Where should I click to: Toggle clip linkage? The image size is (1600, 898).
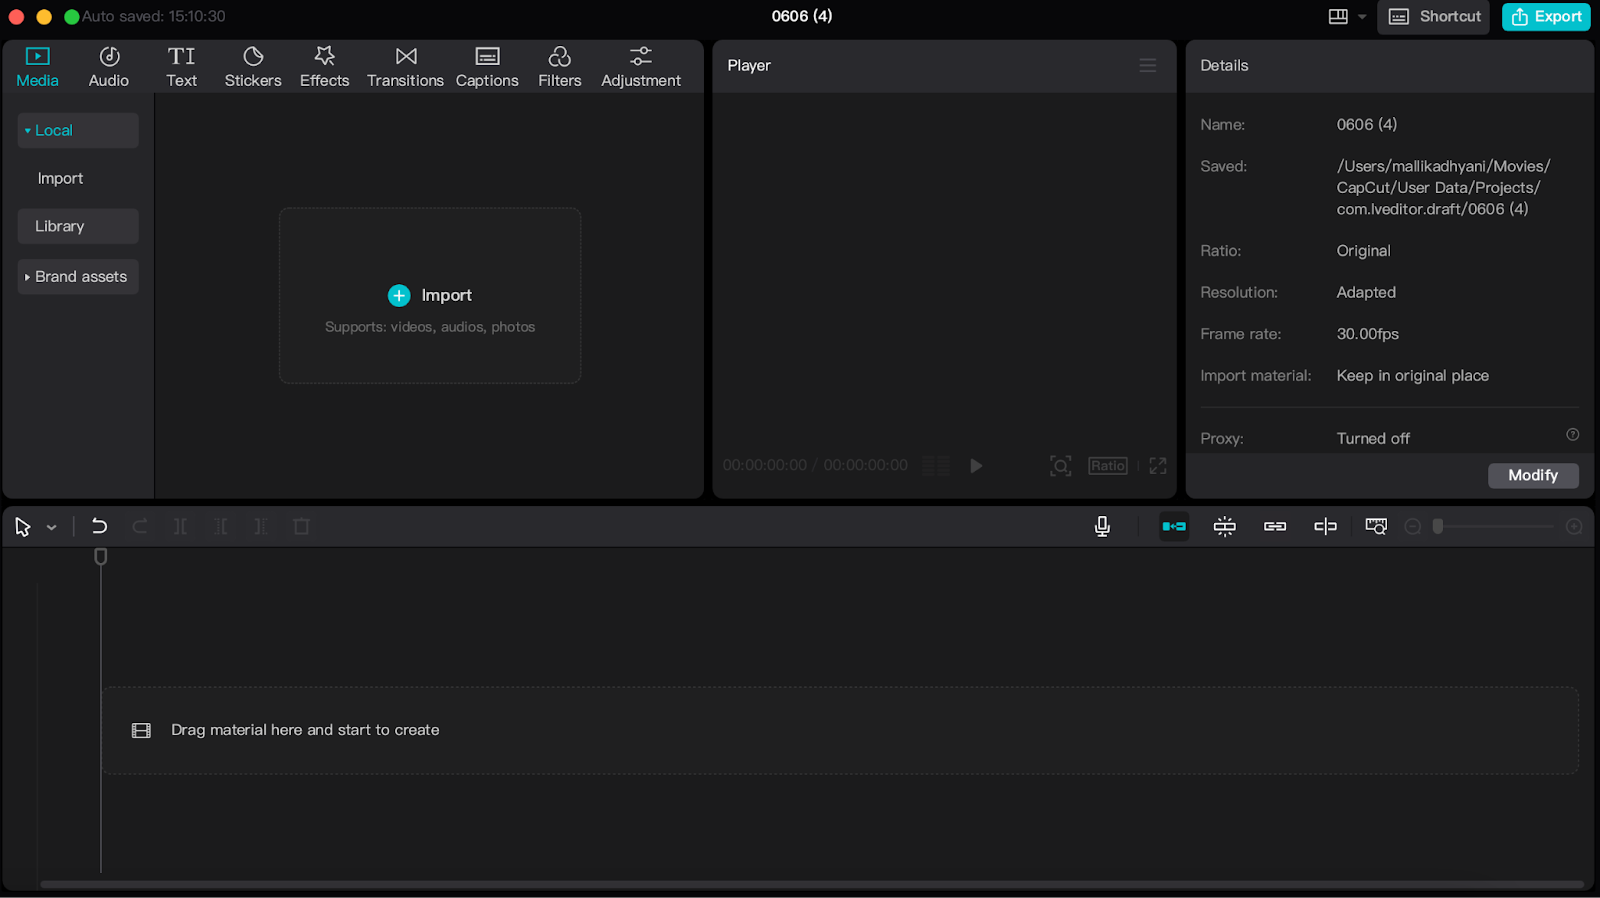[x=1275, y=526]
